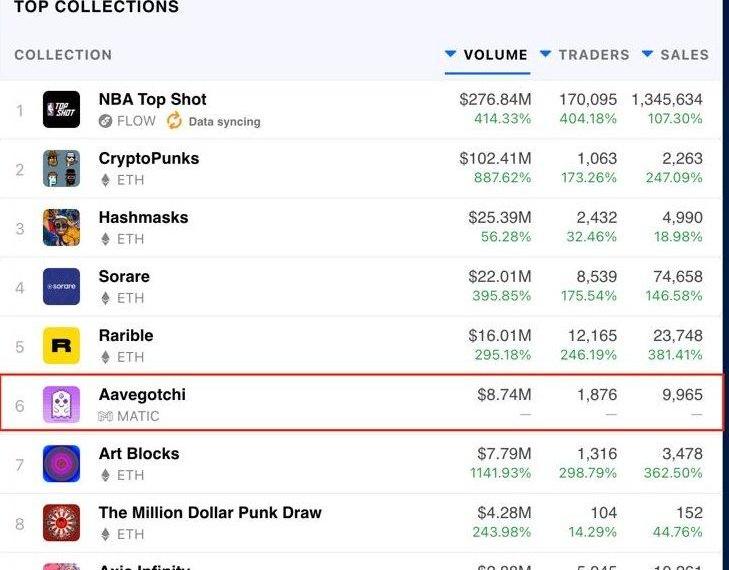Open the Art Blocks circular icon
This screenshot has width=729, height=570.
tap(61, 464)
